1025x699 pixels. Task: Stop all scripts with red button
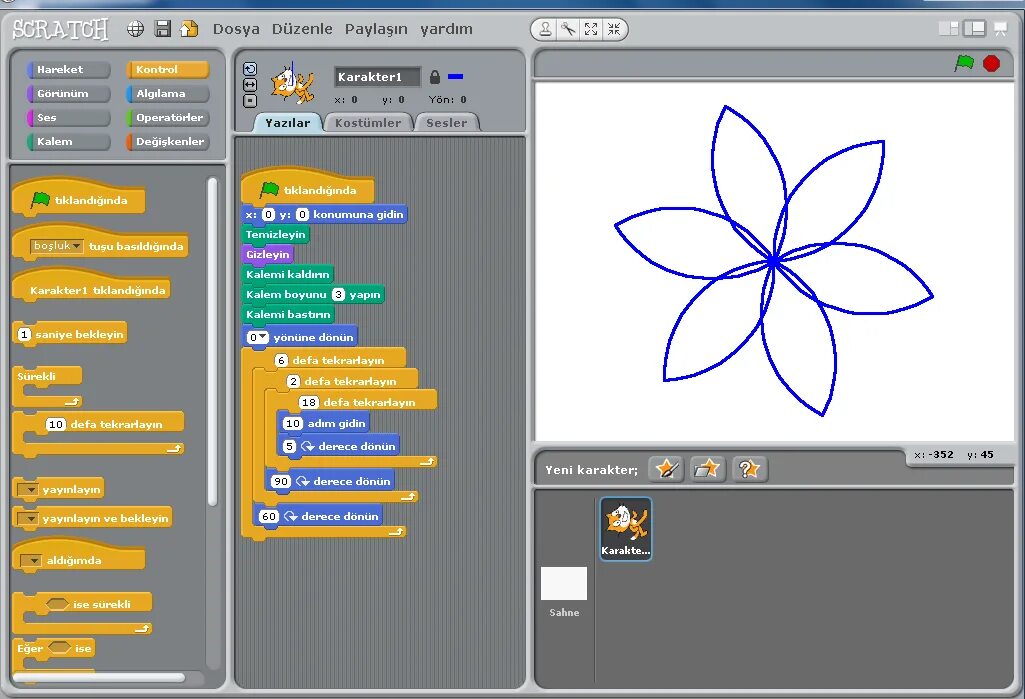[x=992, y=63]
